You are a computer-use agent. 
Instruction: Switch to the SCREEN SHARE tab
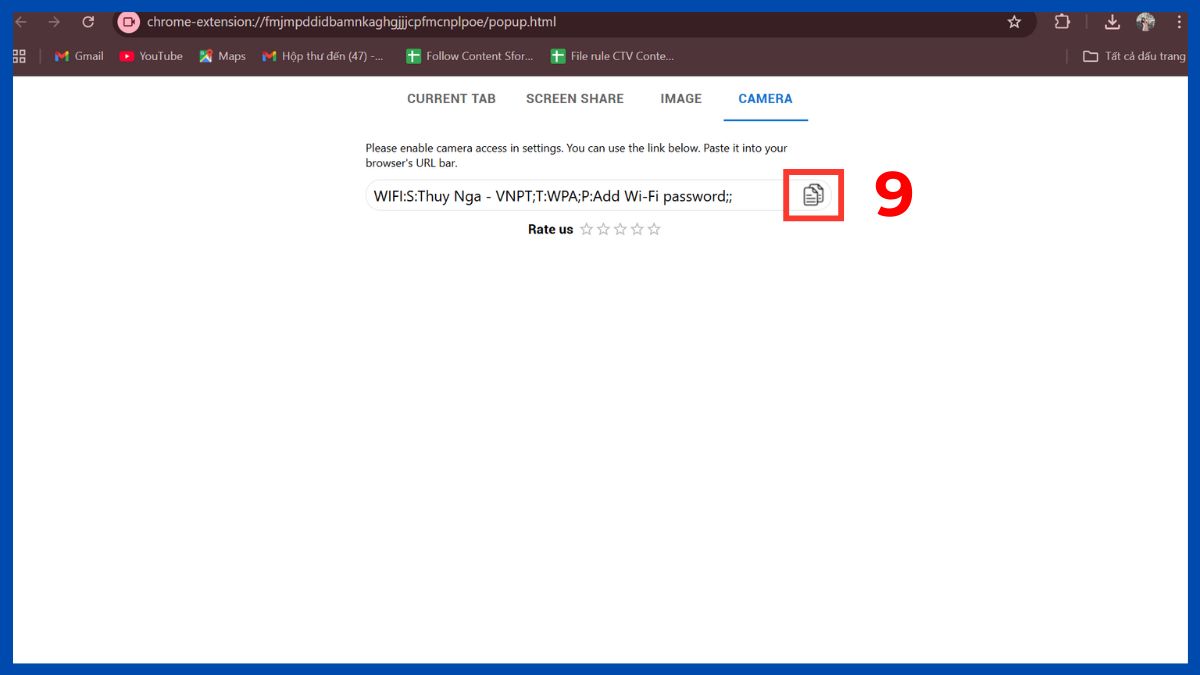[575, 99]
